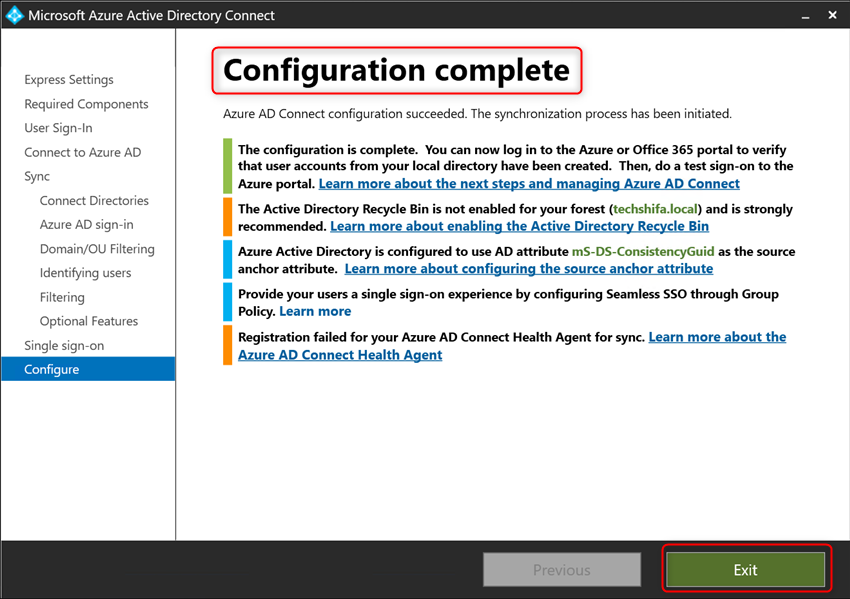Open the Filtering configuration step

point(62,296)
